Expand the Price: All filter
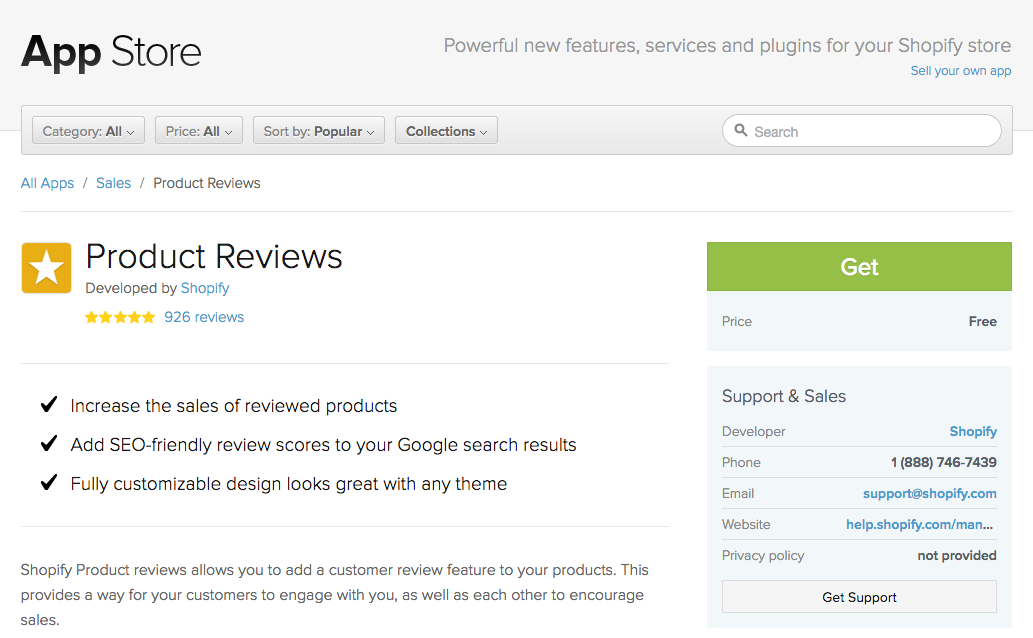Viewport: 1033px width, 638px height. pyautogui.click(x=199, y=131)
